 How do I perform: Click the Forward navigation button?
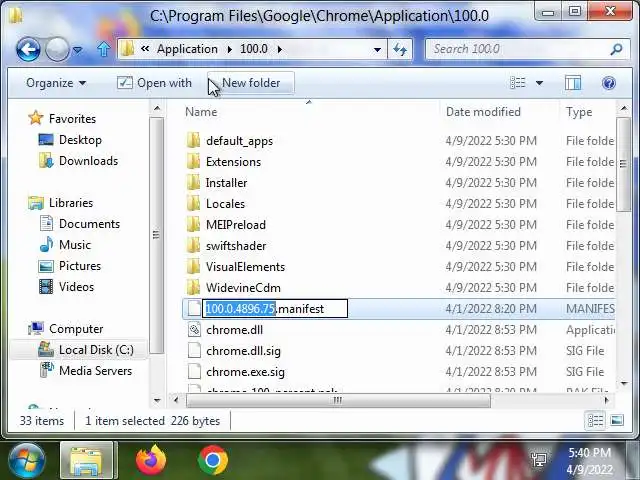click(57, 49)
